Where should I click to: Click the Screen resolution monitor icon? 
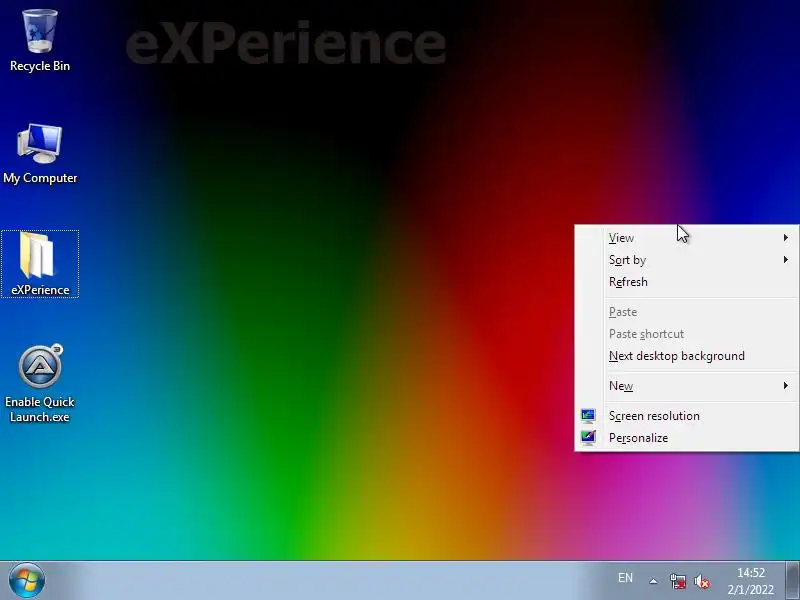tap(588, 416)
